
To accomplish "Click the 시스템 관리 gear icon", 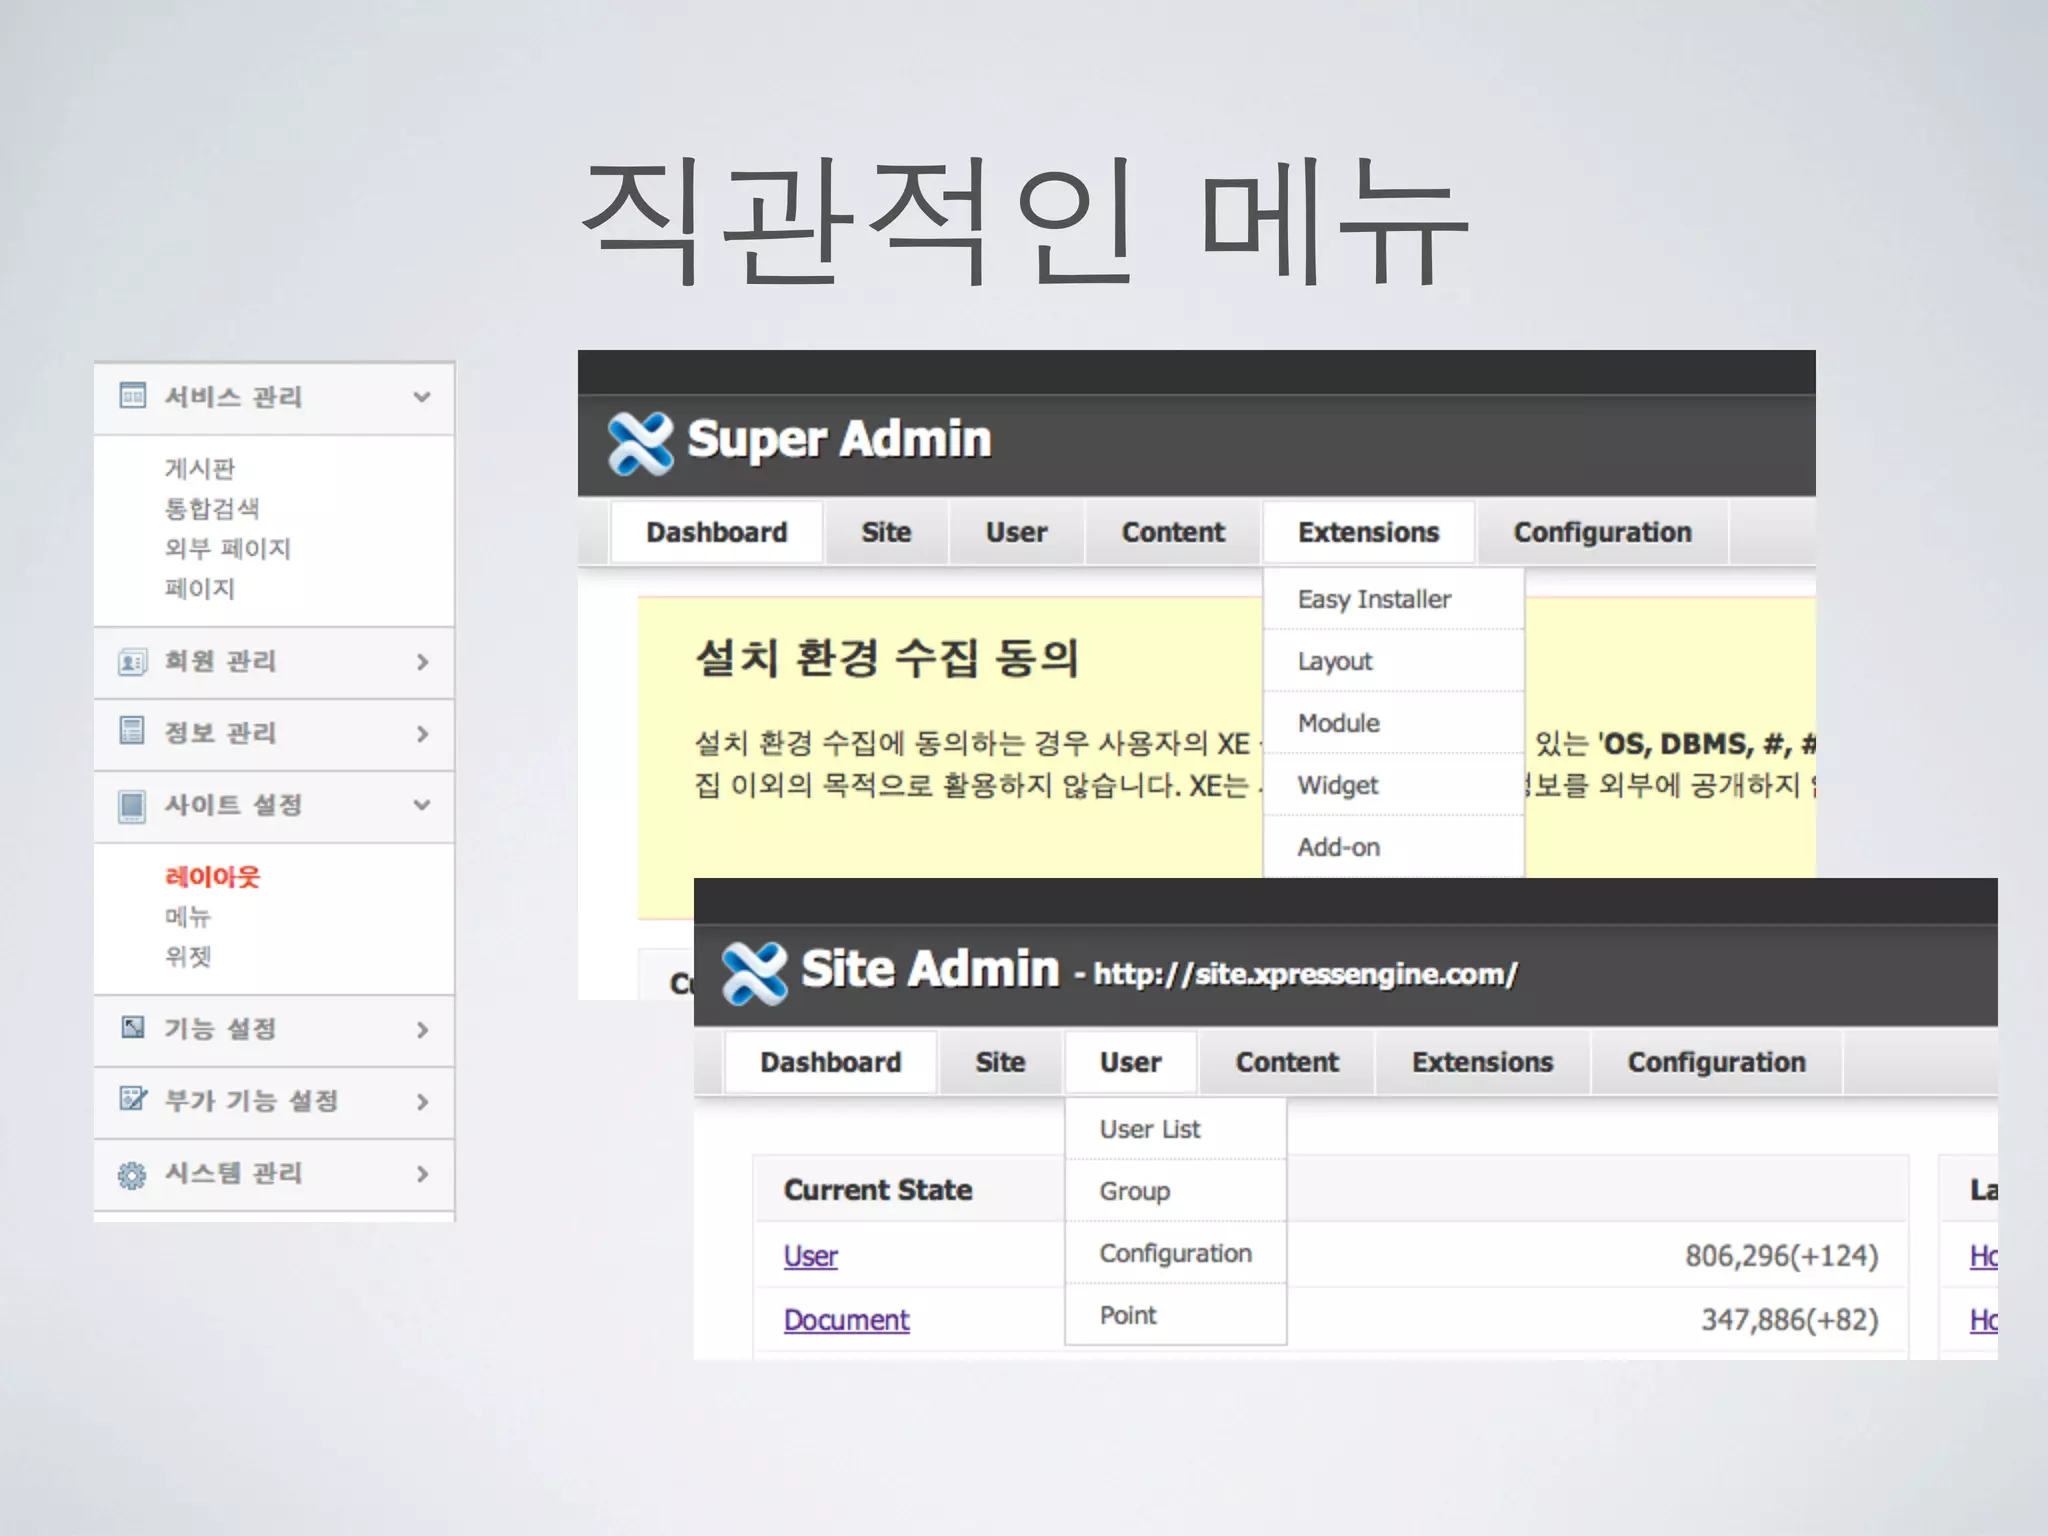I will [132, 1175].
